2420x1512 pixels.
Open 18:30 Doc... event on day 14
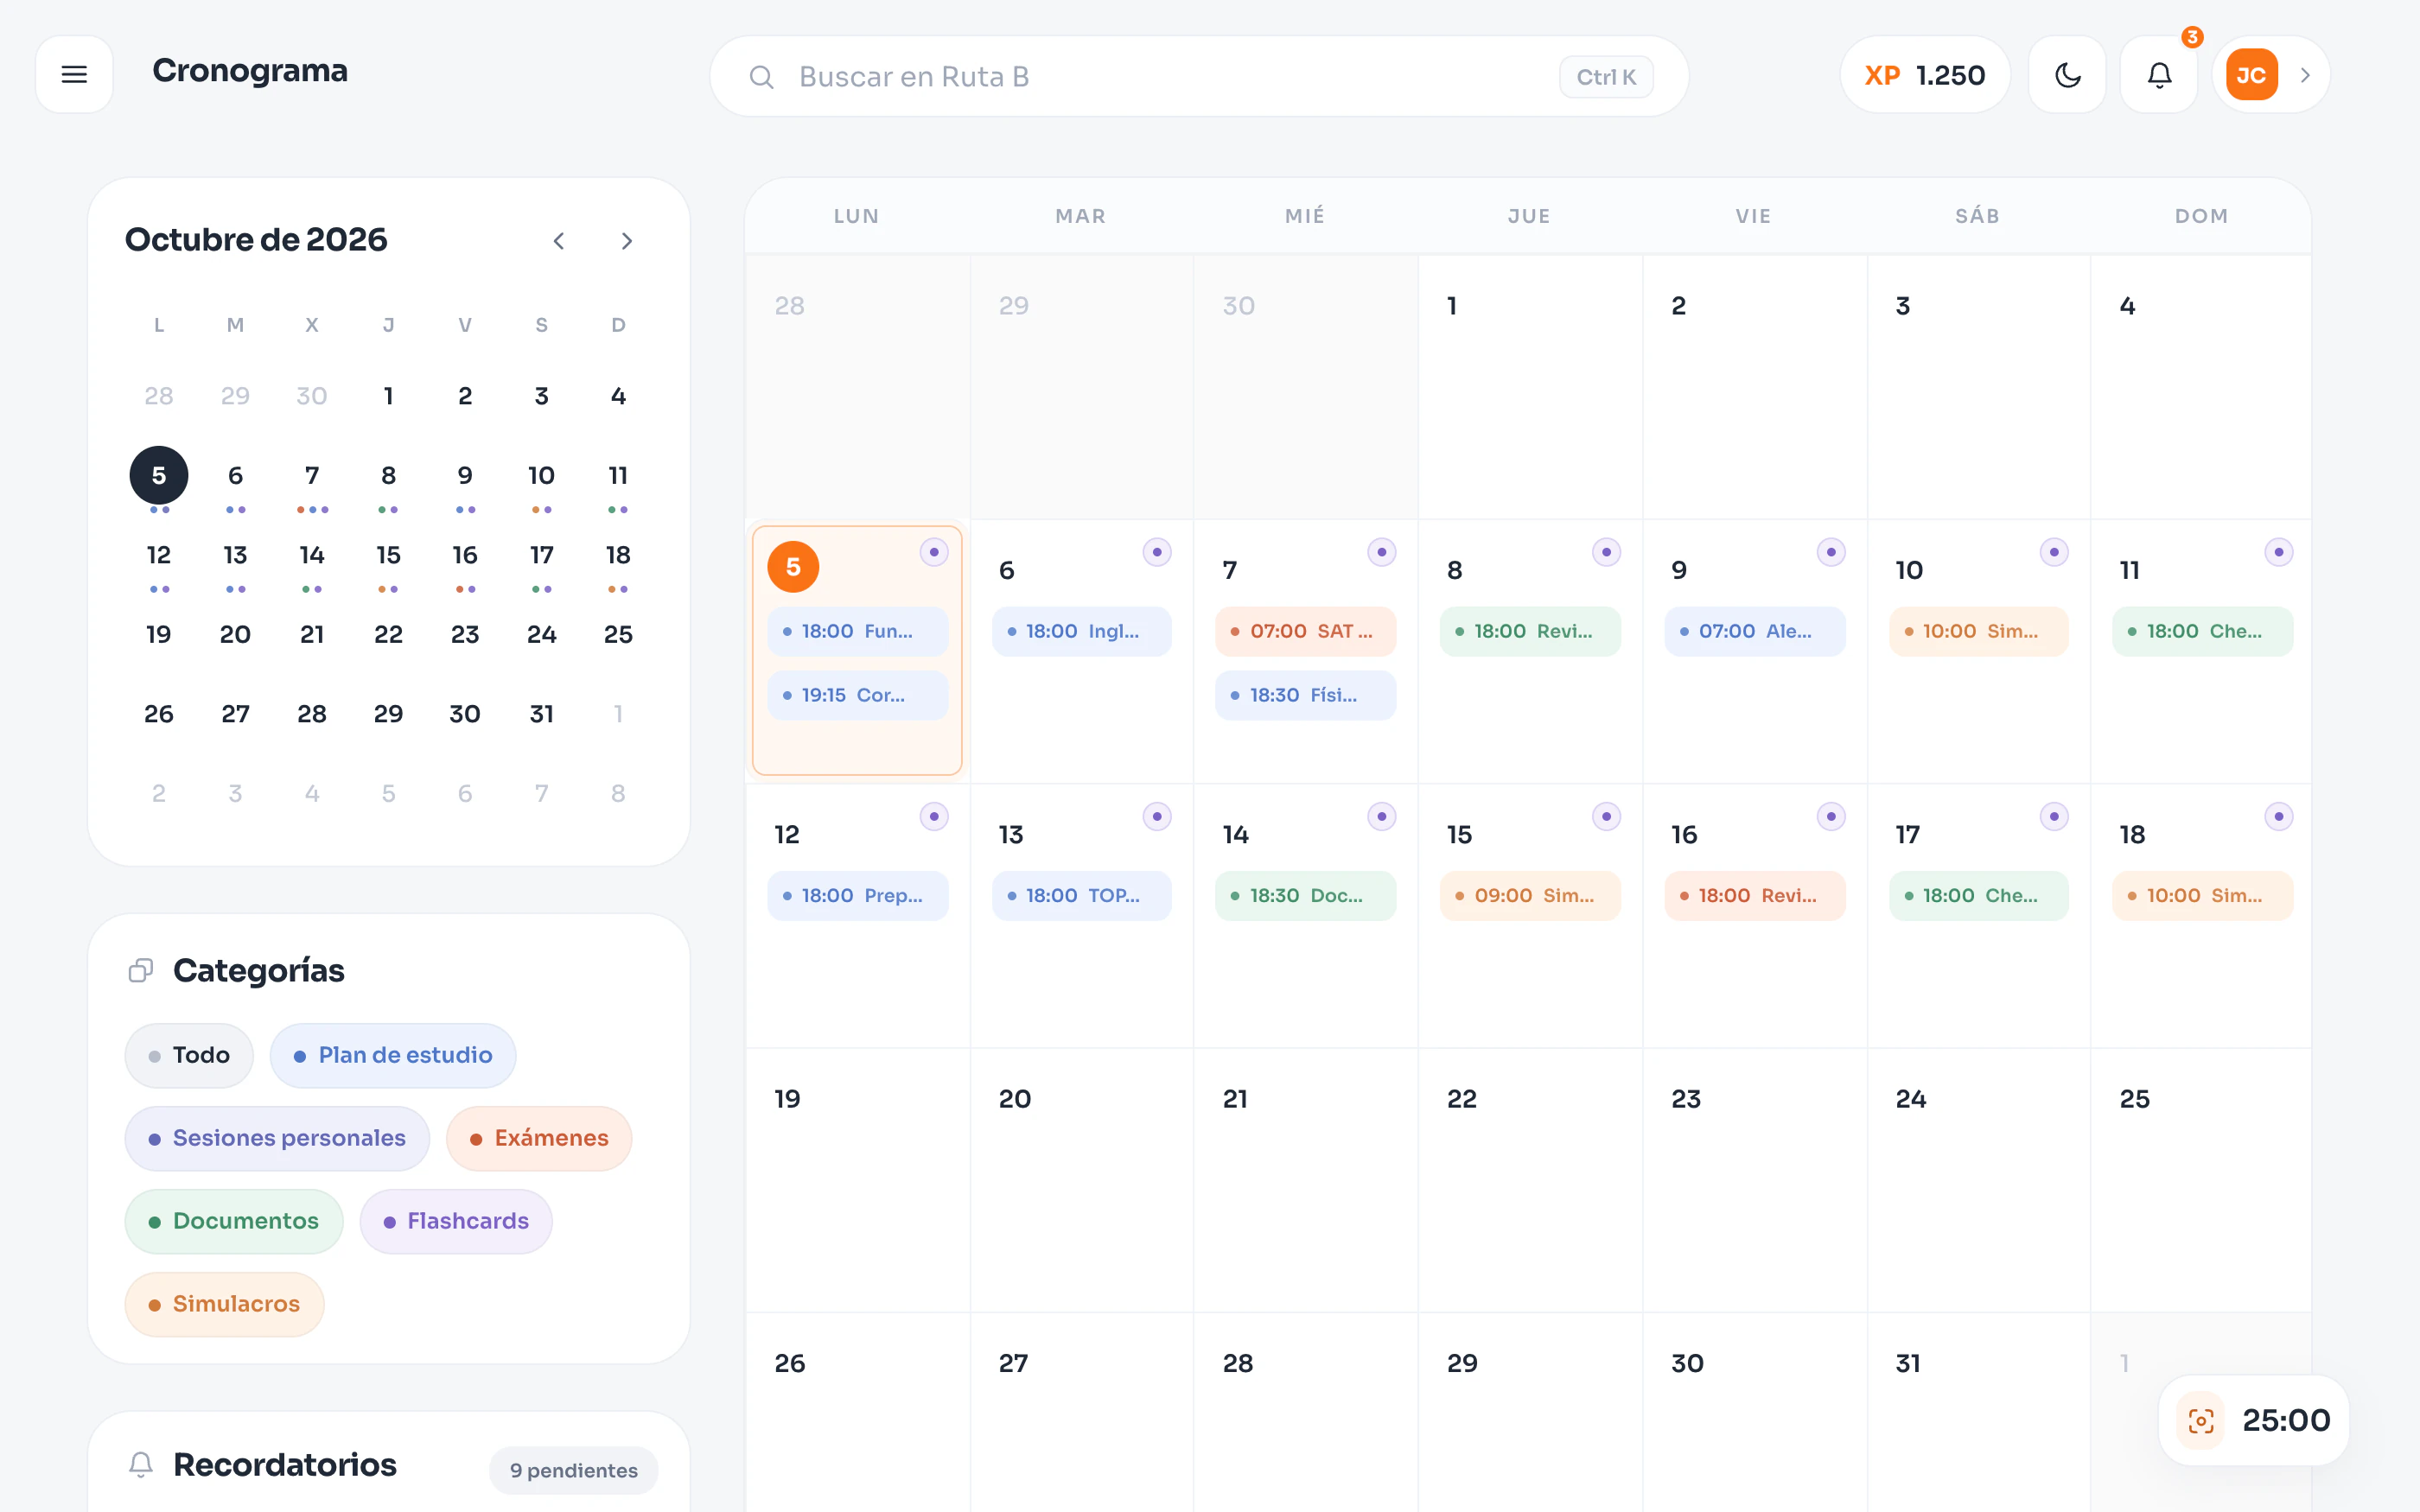[x=1305, y=896]
